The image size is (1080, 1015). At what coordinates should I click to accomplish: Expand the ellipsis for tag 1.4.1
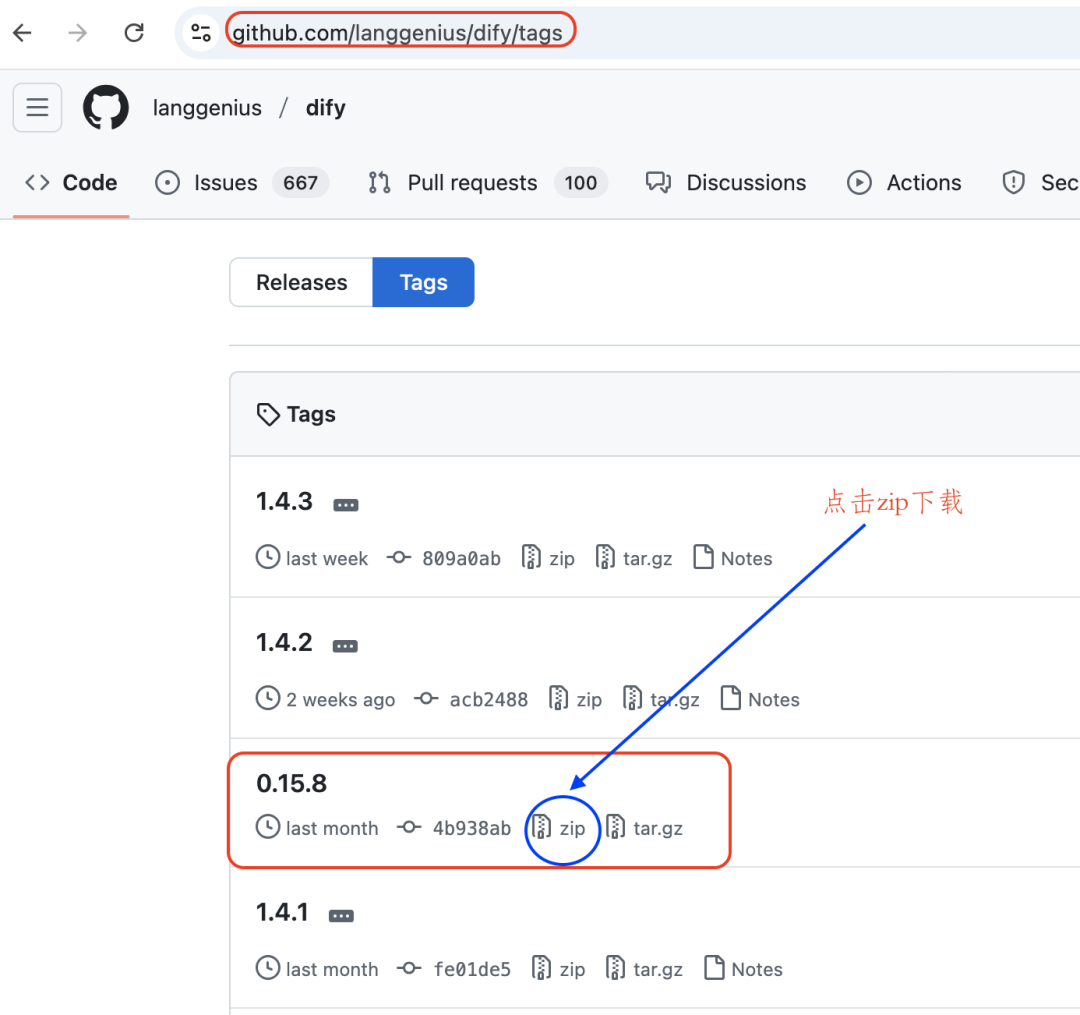341,916
